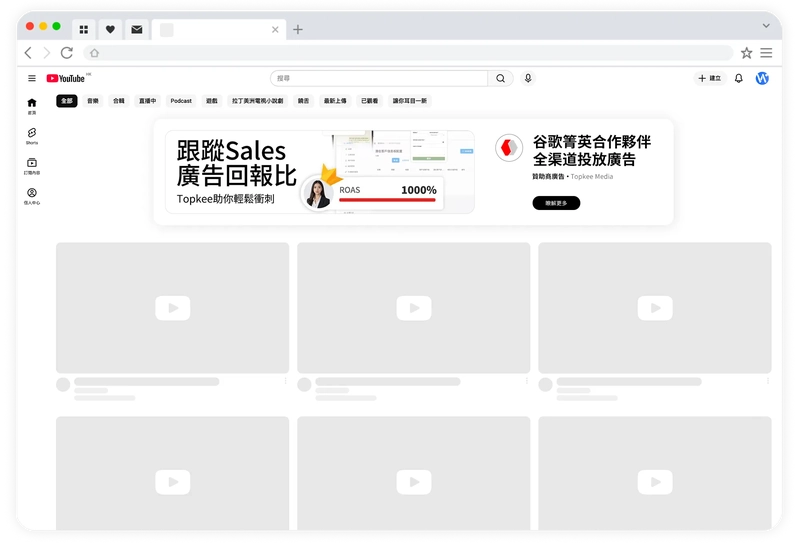Screen dimensions: 800x544
Task: Click the search magnifier button
Action: pyautogui.click(x=501, y=78)
